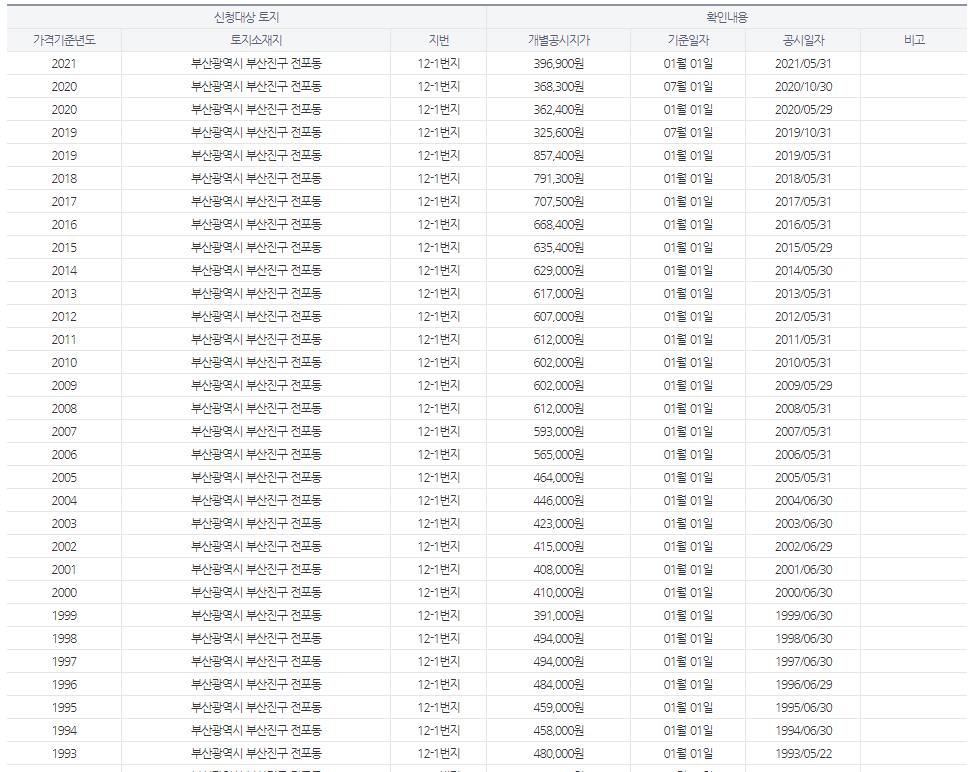Select the 617,000원 price cell
This screenshot has height=772, width=970.
coord(559,293)
